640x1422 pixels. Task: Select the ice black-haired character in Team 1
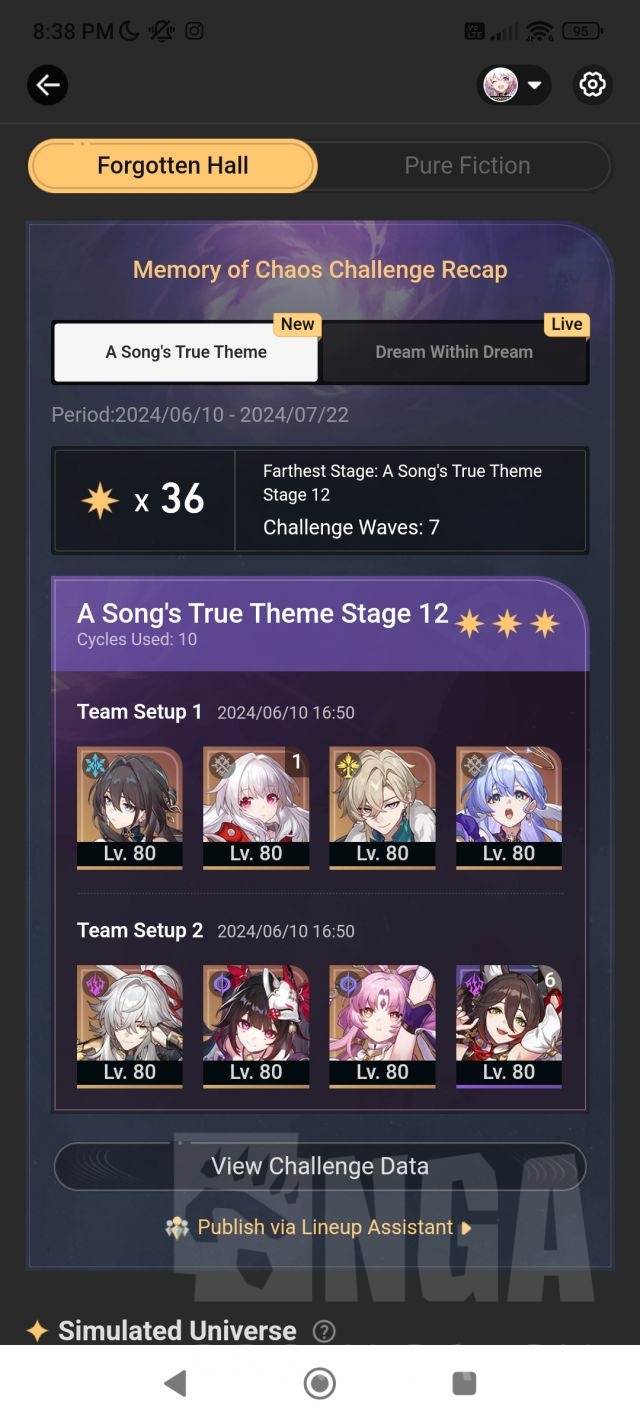point(130,808)
